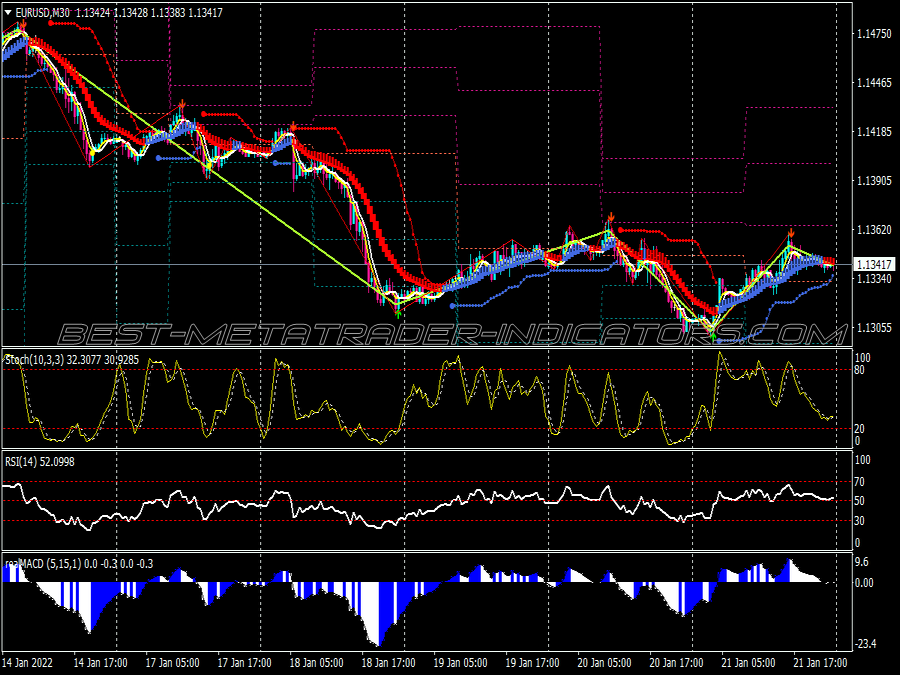Click the triangle arrow beside the EURUSD,M30 title
This screenshot has width=900, height=675.
click(8, 12)
